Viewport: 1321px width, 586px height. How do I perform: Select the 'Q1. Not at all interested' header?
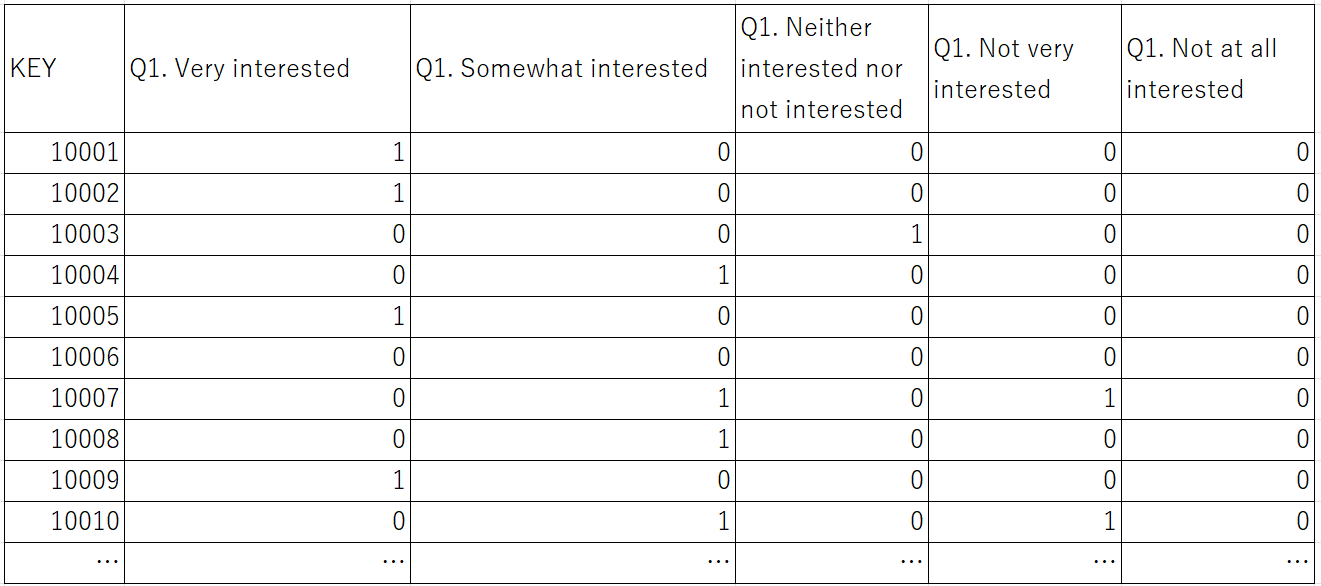pos(1217,69)
